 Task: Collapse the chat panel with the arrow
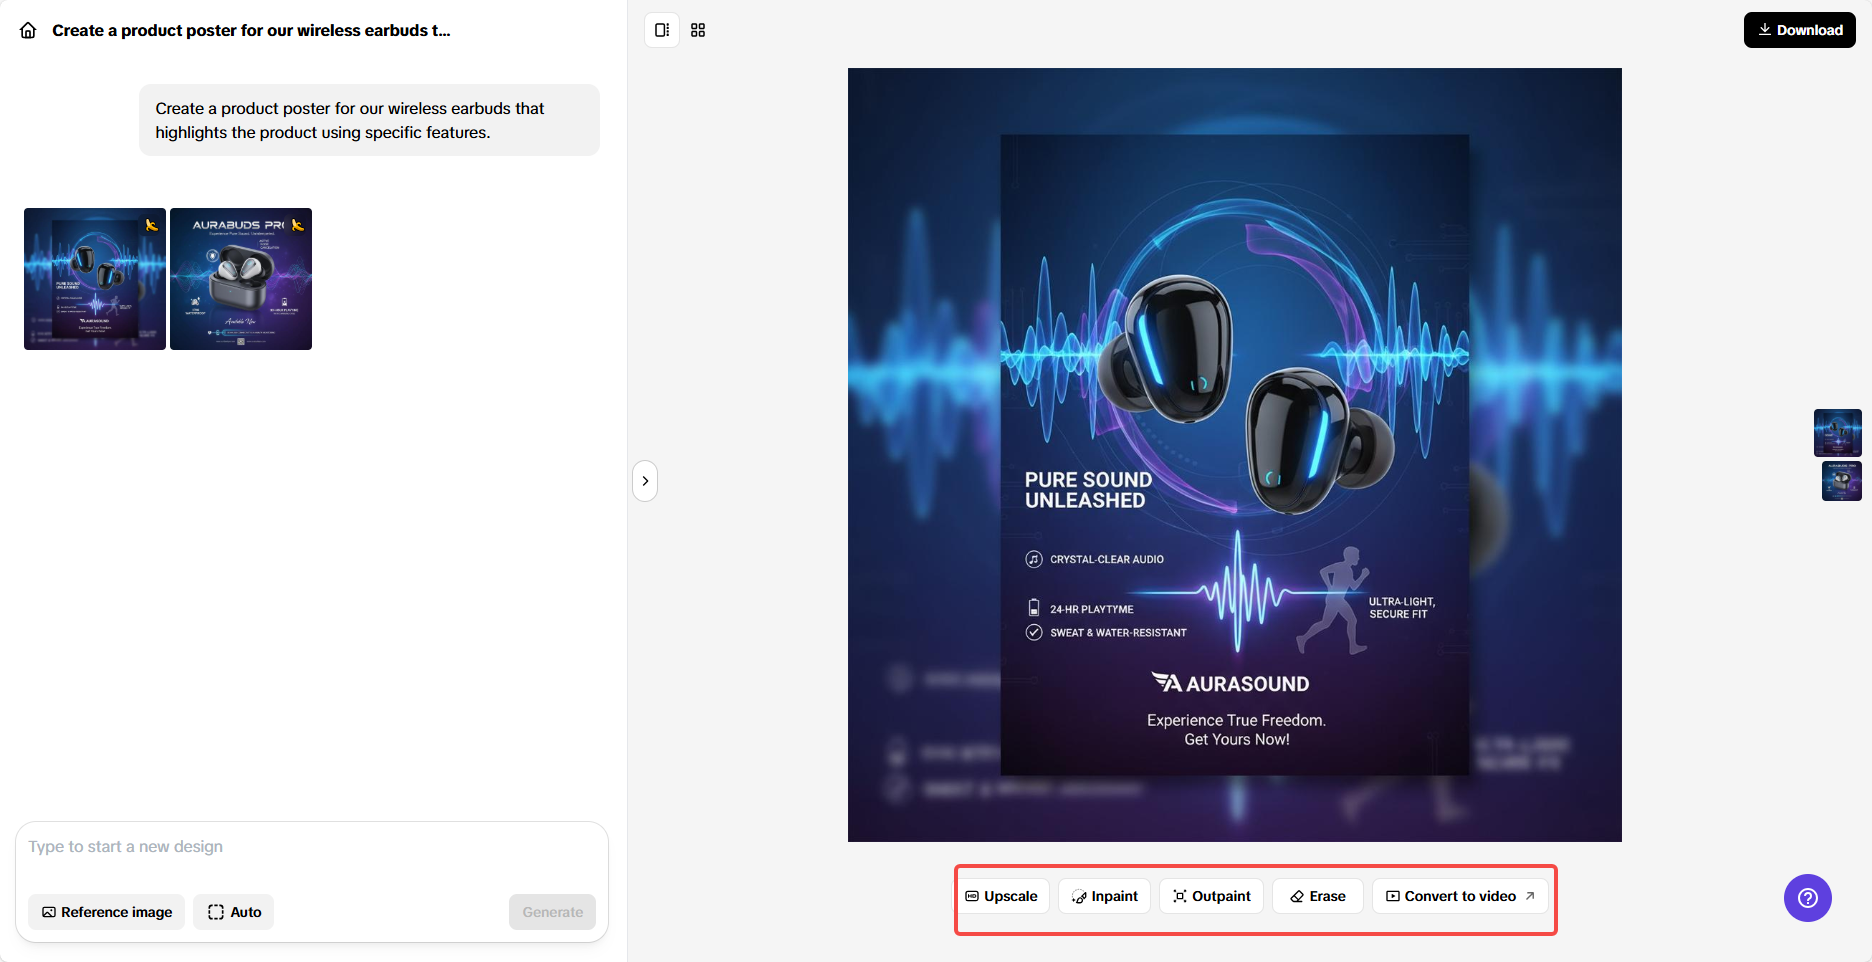click(x=645, y=481)
